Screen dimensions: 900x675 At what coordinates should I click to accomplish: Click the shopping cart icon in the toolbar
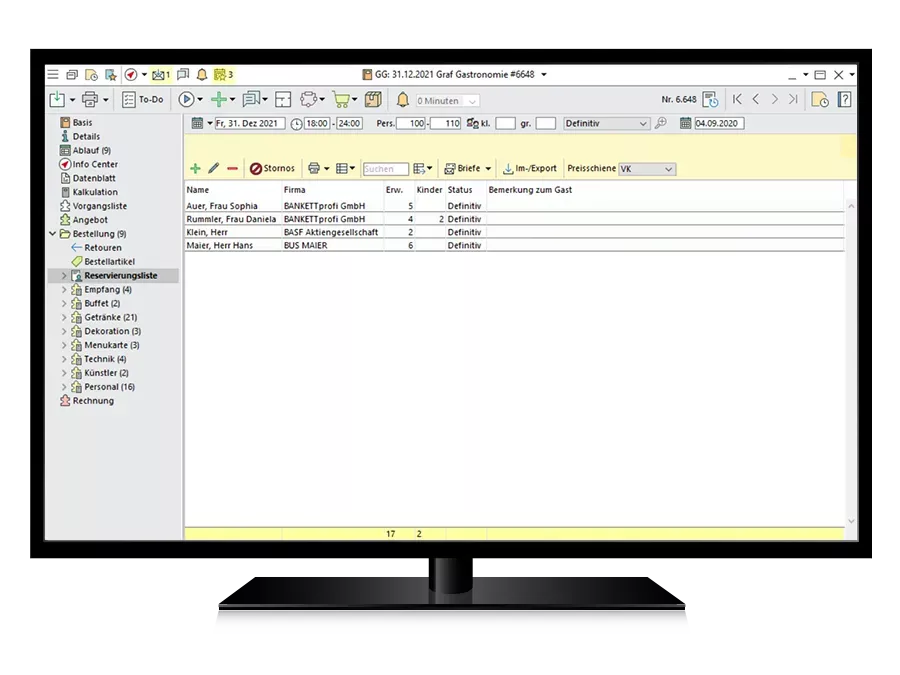tap(341, 99)
